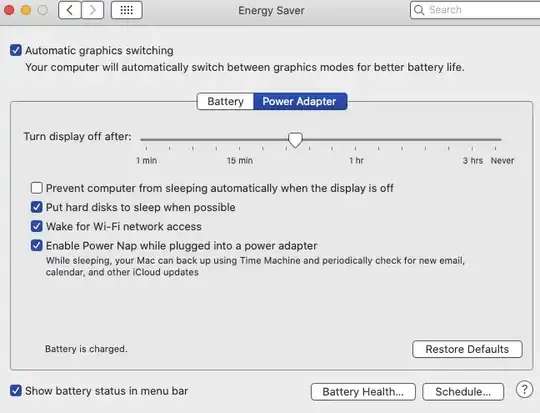Switch to the Battery tab
540x413 pixels.
coord(225,101)
